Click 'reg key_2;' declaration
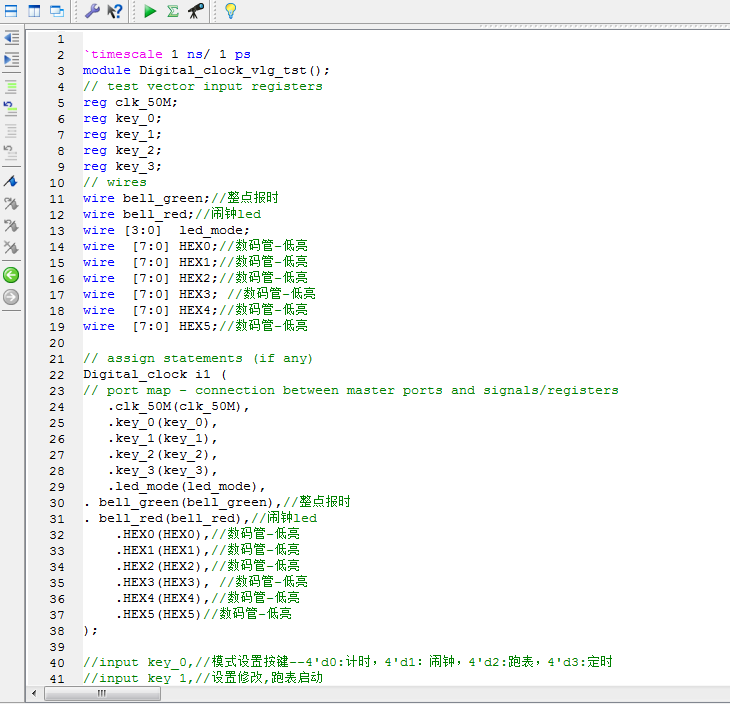This screenshot has width=730, height=704. [122, 150]
